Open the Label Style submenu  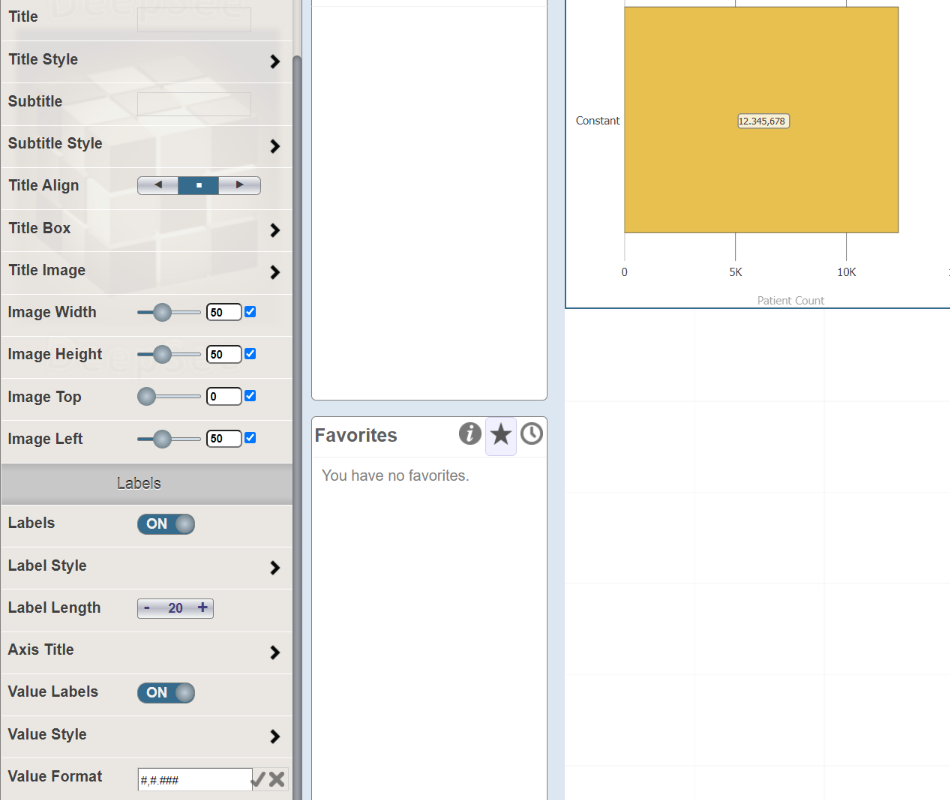click(x=146, y=567)
